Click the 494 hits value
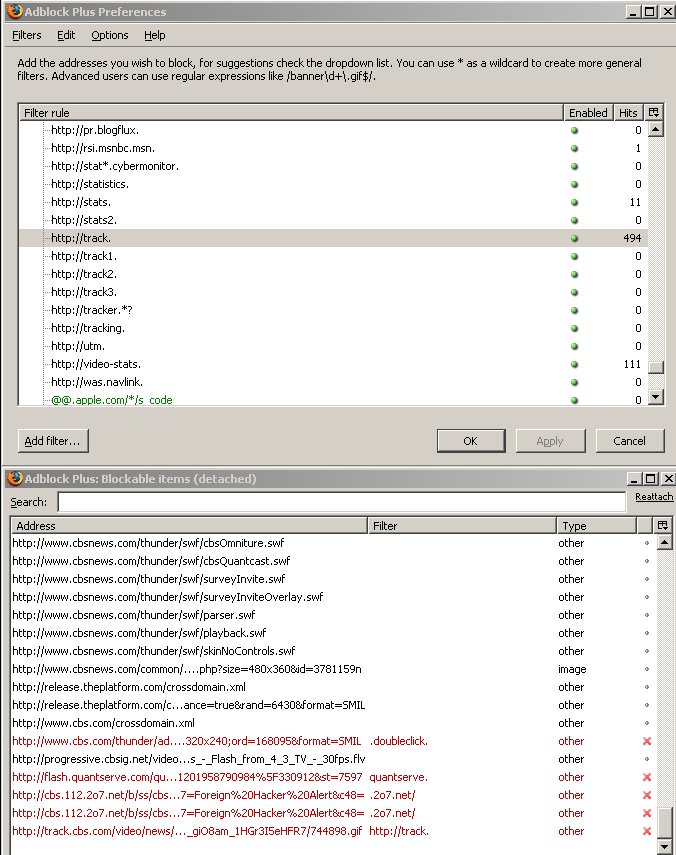The height and width of the screenshot is (855, 676). (632, 238)
